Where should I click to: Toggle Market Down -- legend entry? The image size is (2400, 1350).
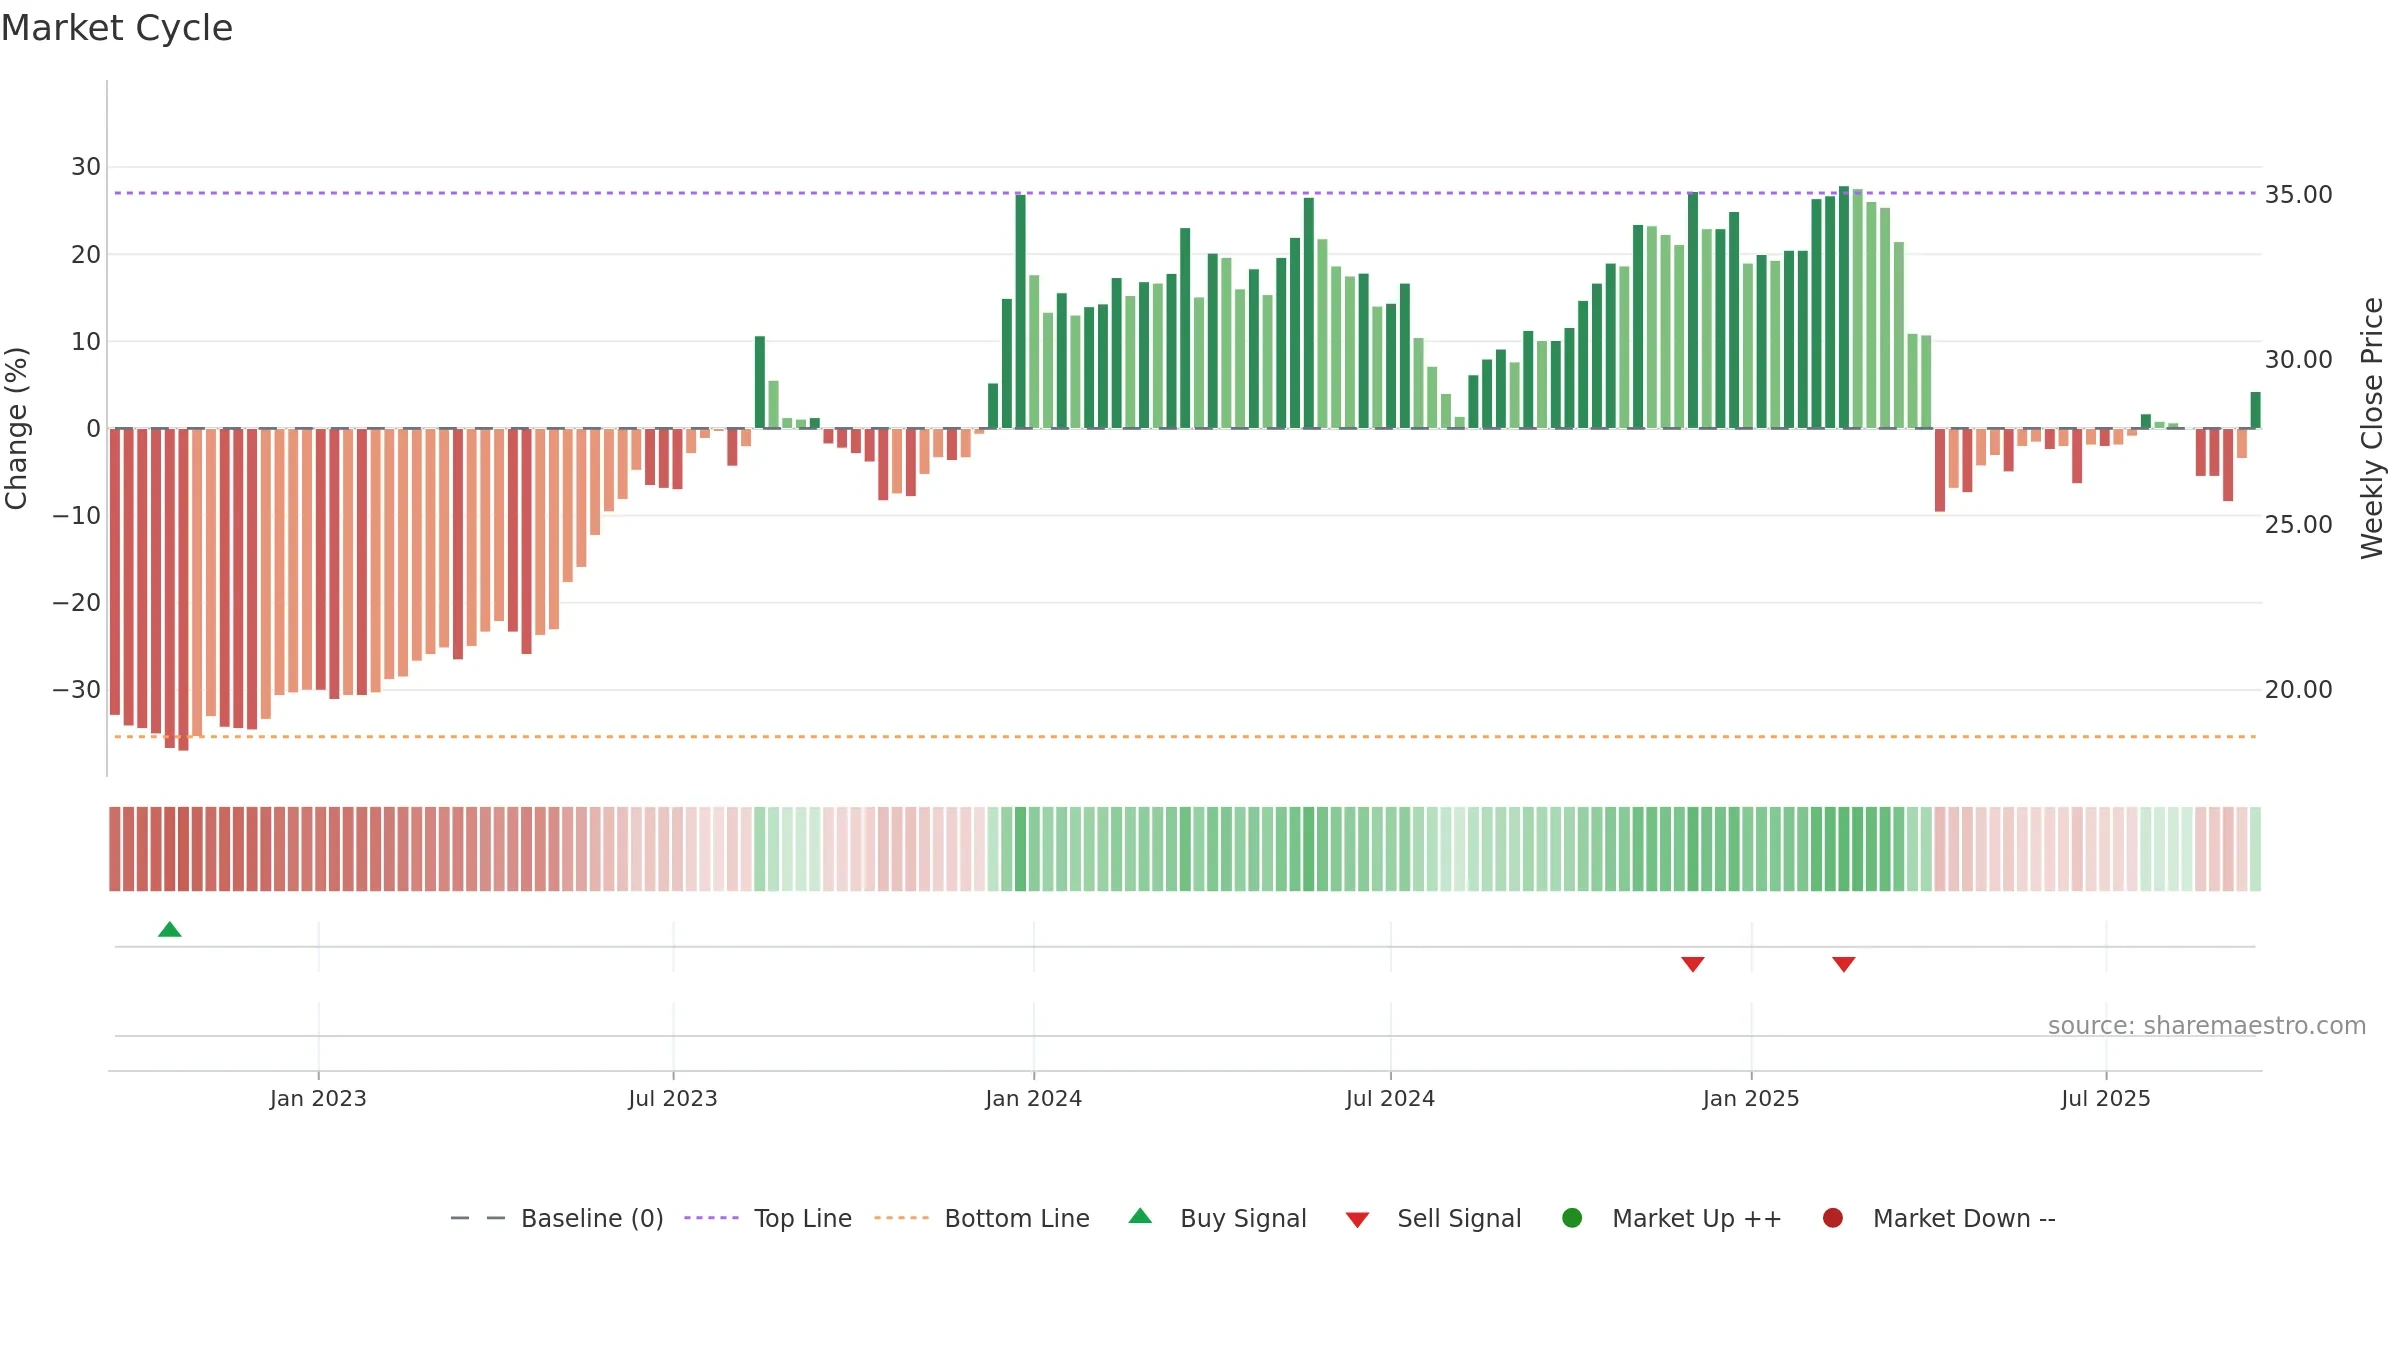tap(1939, 1218)
